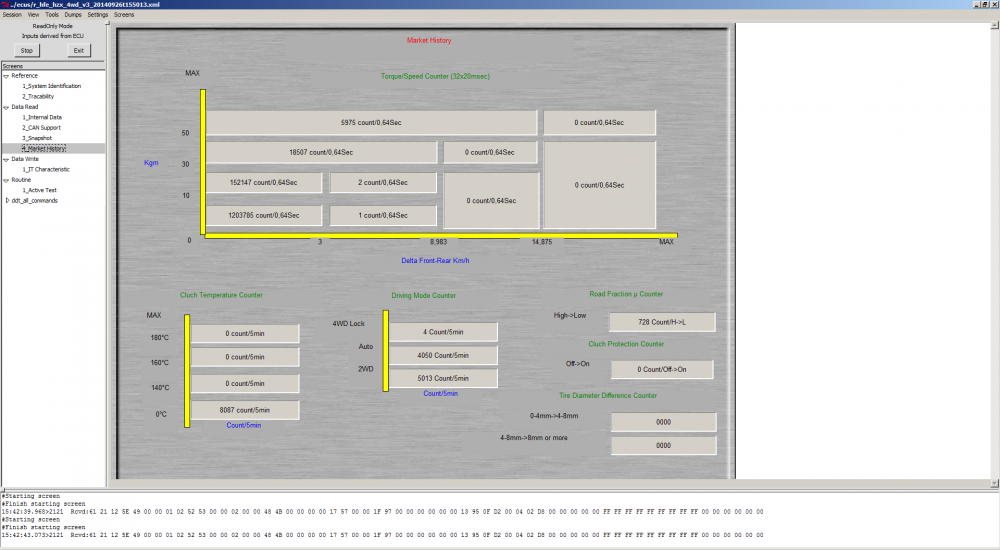The image size is (1000, 550).
Task: Select 1_Active Test screen
Action: coord(40,190)
